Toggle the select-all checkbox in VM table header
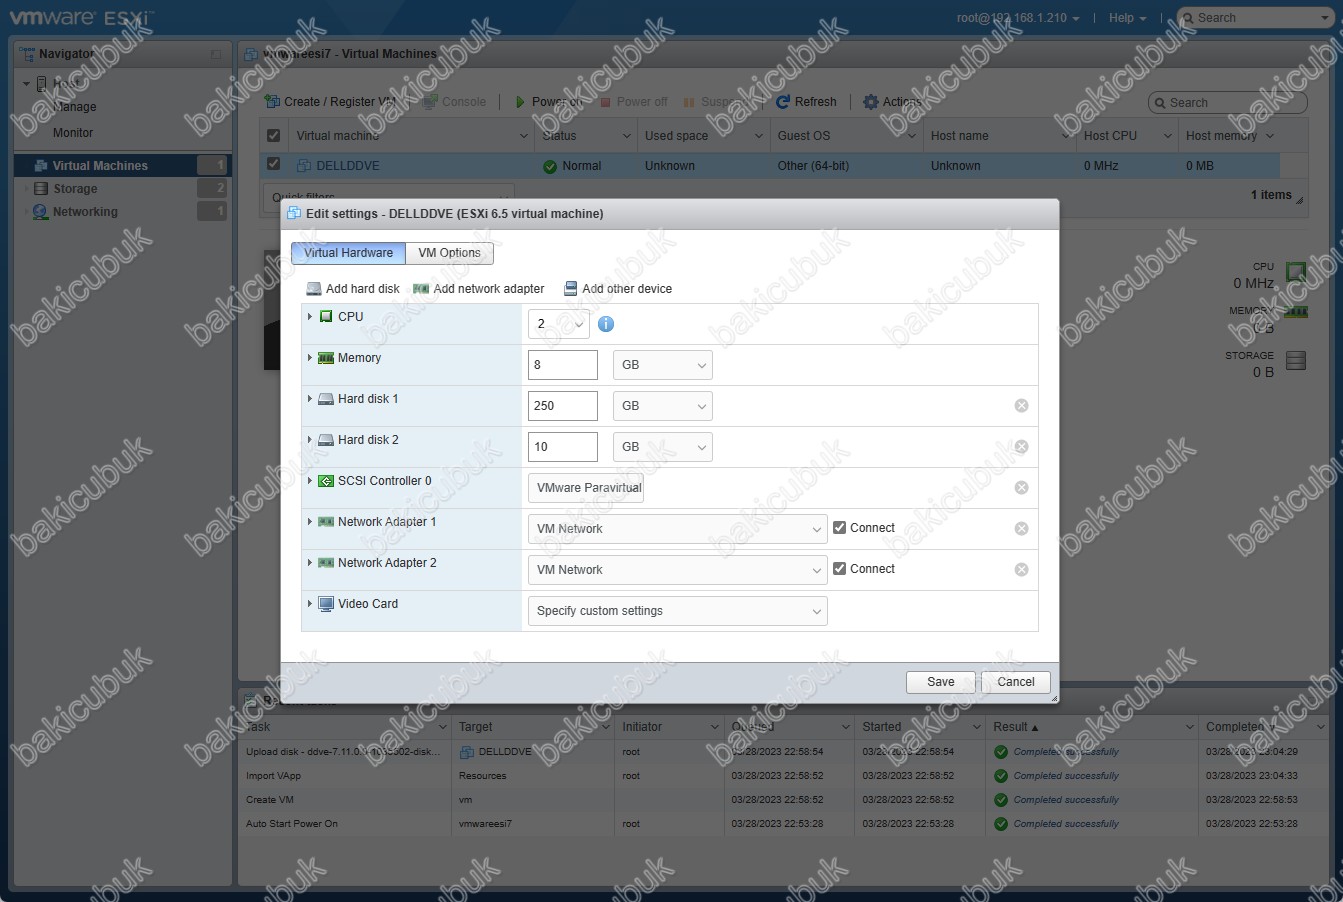The width and height of the screenshot is (1343, 902). pos(273,136)
